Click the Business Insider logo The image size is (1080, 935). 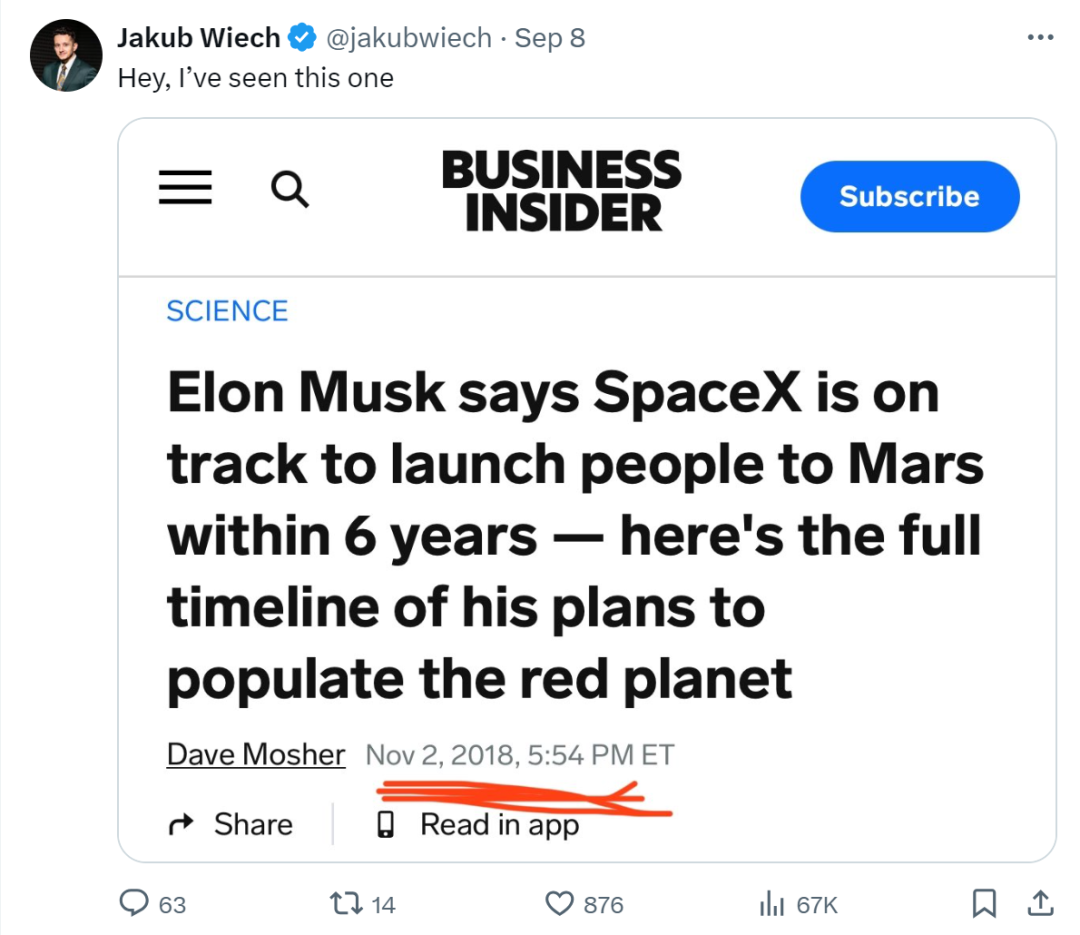[561, 190]
